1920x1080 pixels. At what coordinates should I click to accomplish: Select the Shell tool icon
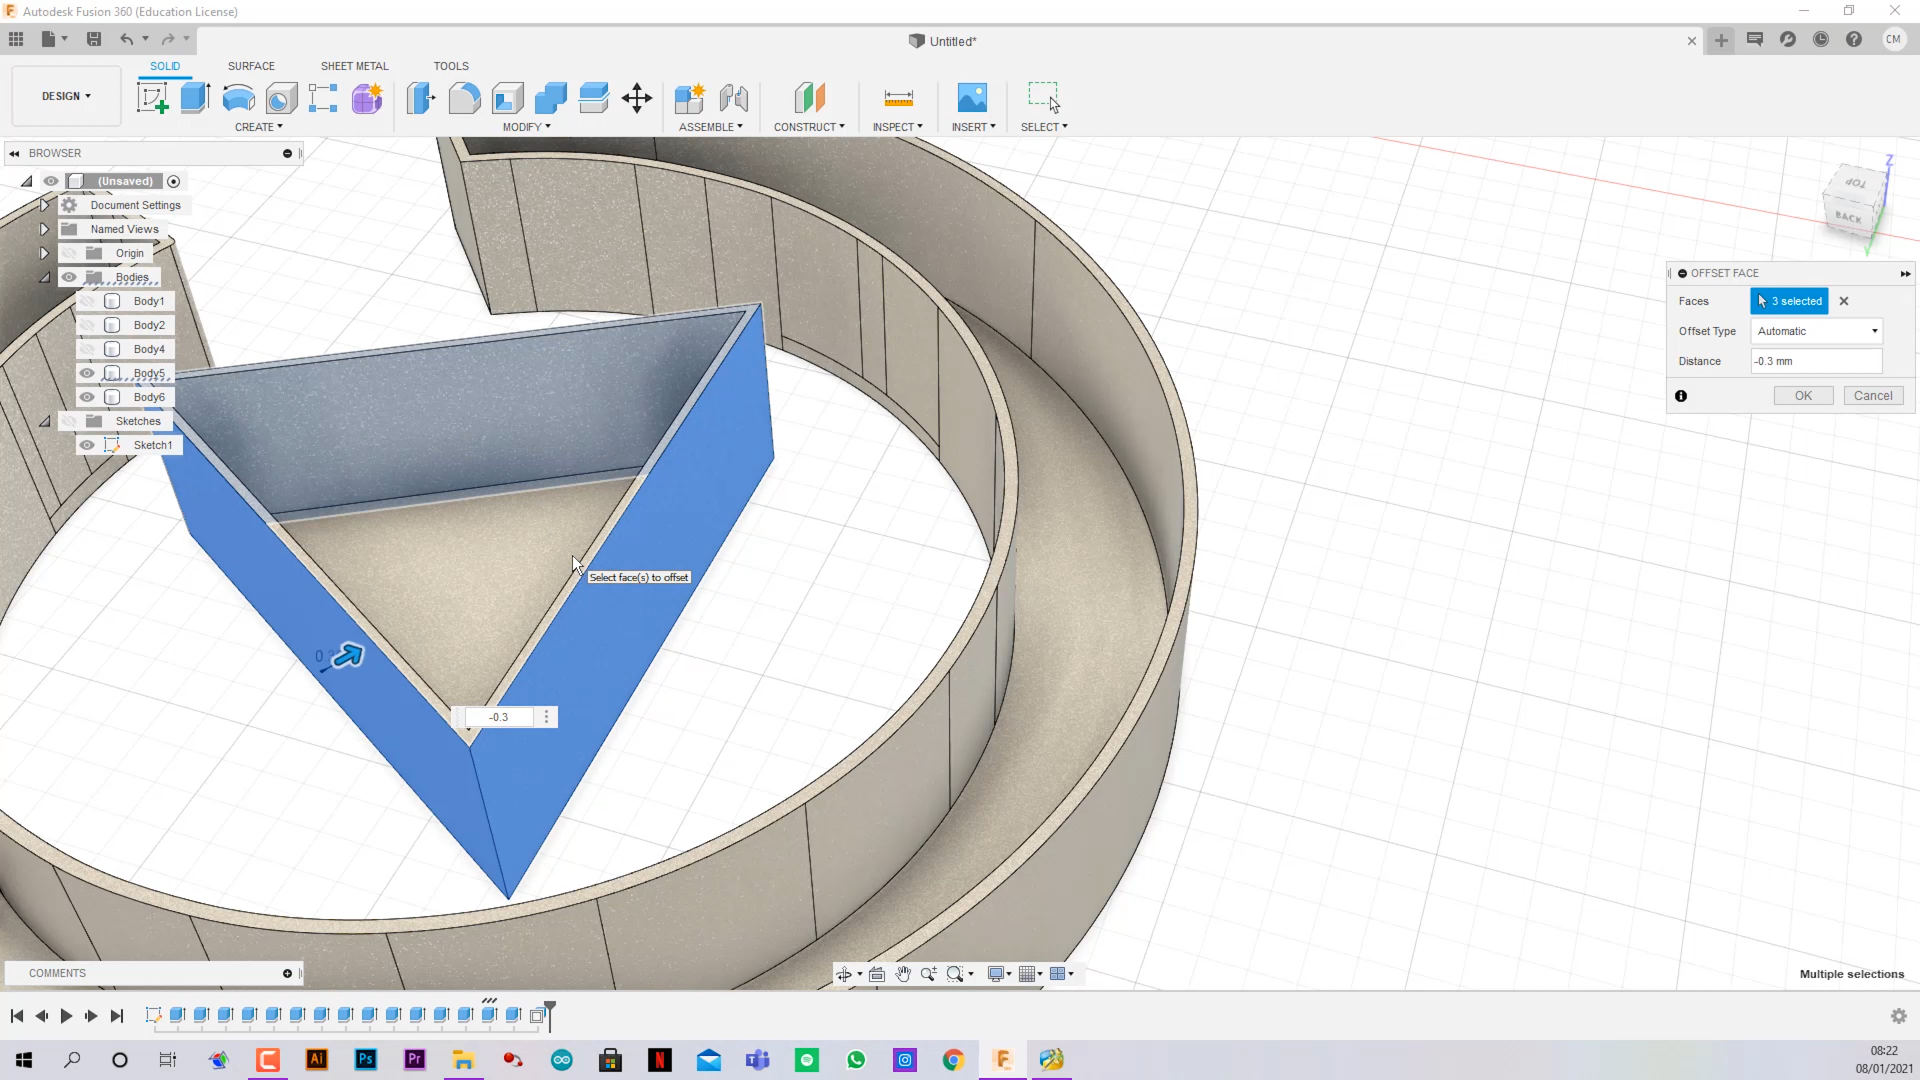(507, 98)
